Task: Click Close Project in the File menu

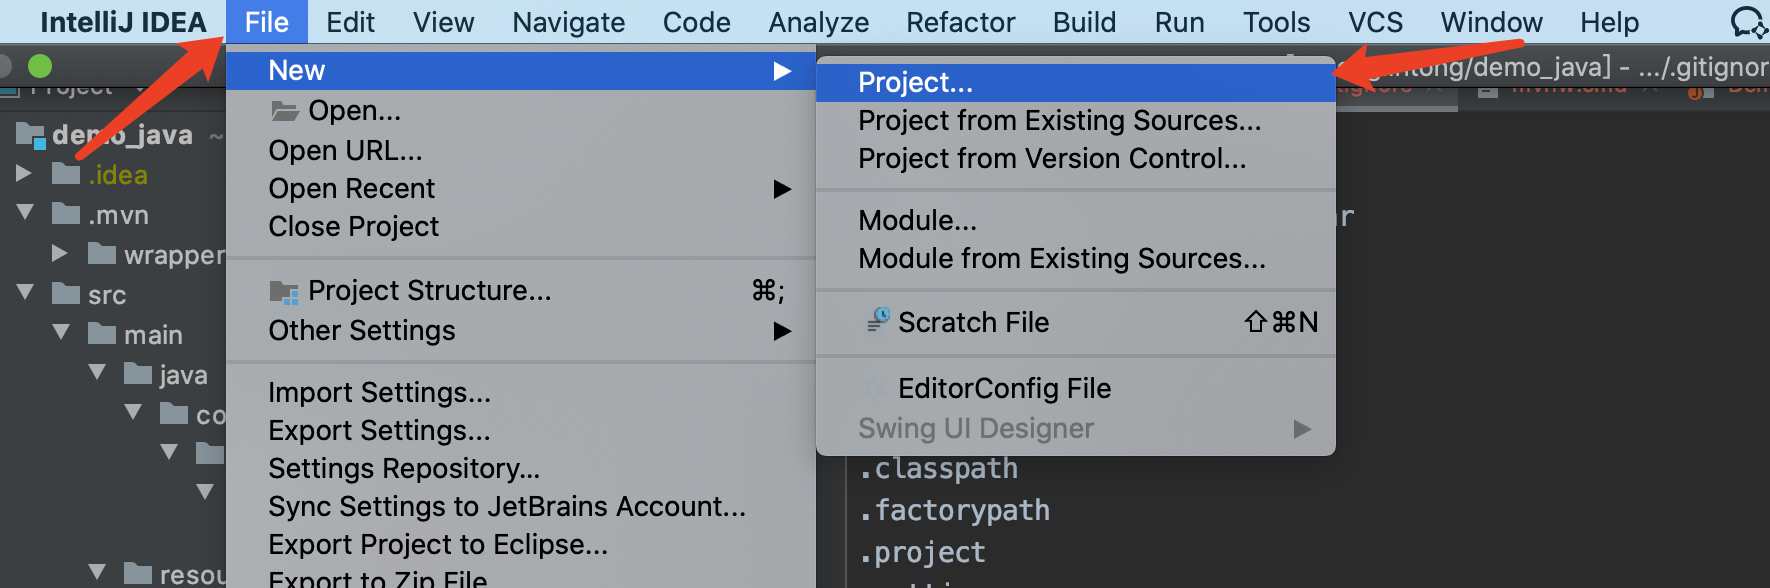Action: coord(353,227)
